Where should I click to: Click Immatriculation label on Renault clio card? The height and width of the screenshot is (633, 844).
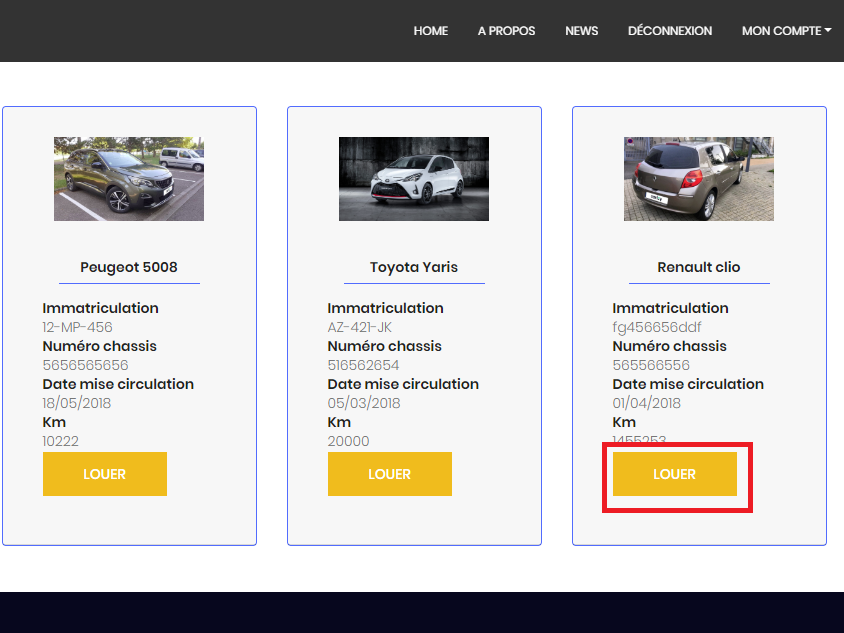[x=670, y=308]
